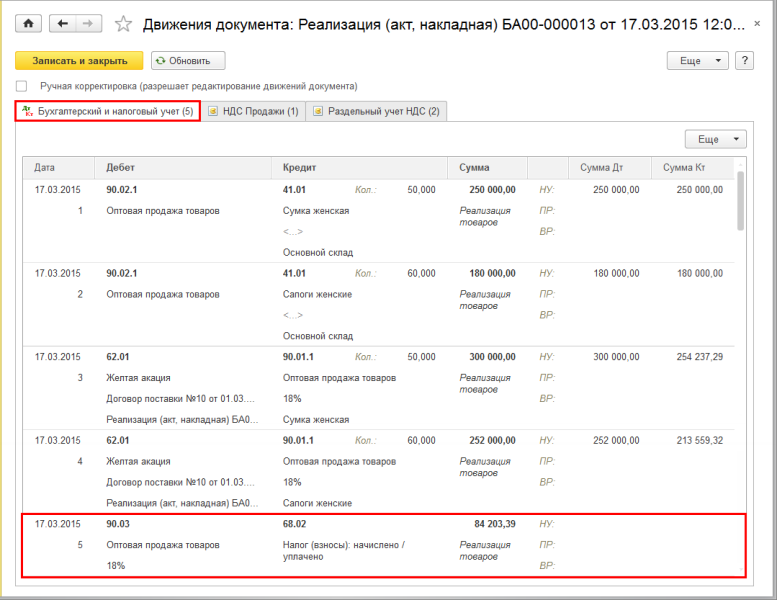Viewport: 777px width, 600px height.
Task: Open the table's Еще dropdown menu
Action: coord(715,139)
